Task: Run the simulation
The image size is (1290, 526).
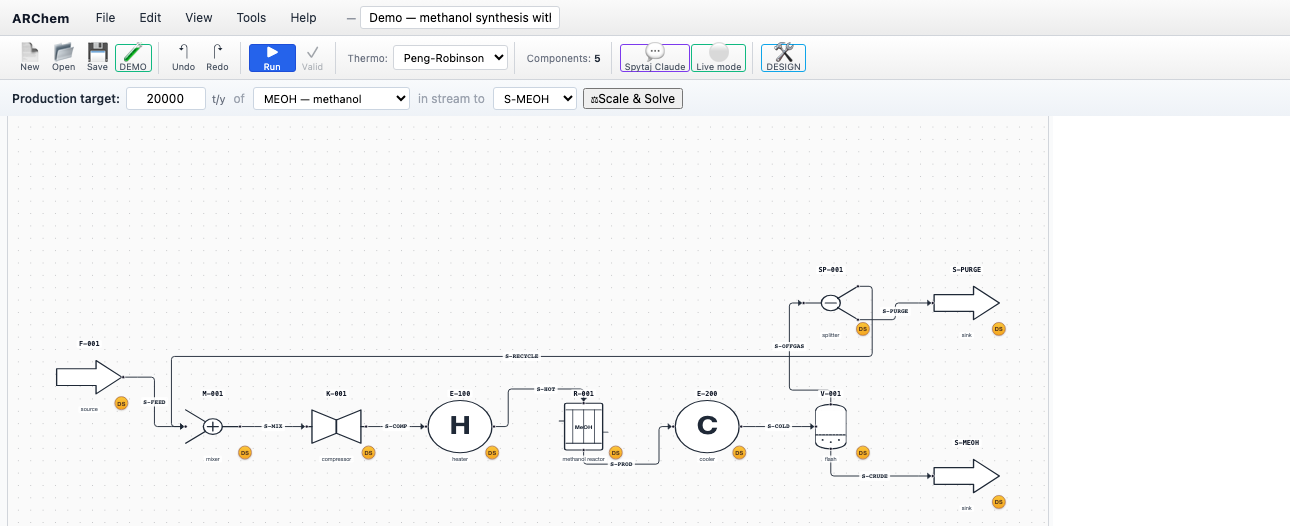Action: click(x=272, y=58)
